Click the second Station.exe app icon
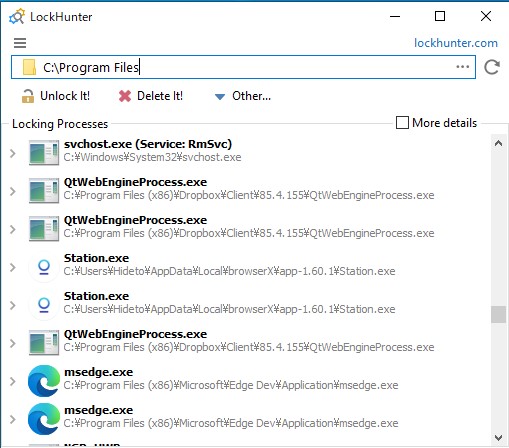 [44, 305]
